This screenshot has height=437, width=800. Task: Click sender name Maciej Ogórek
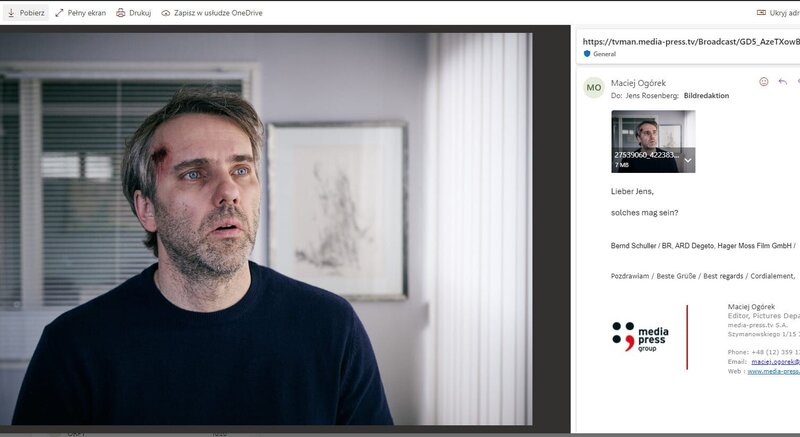[638, 82]
